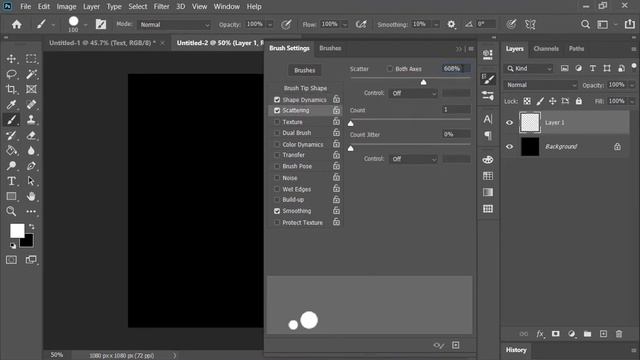Click the Scatter slider handle
Screen dimensions: 640x360
coord(424,82)
